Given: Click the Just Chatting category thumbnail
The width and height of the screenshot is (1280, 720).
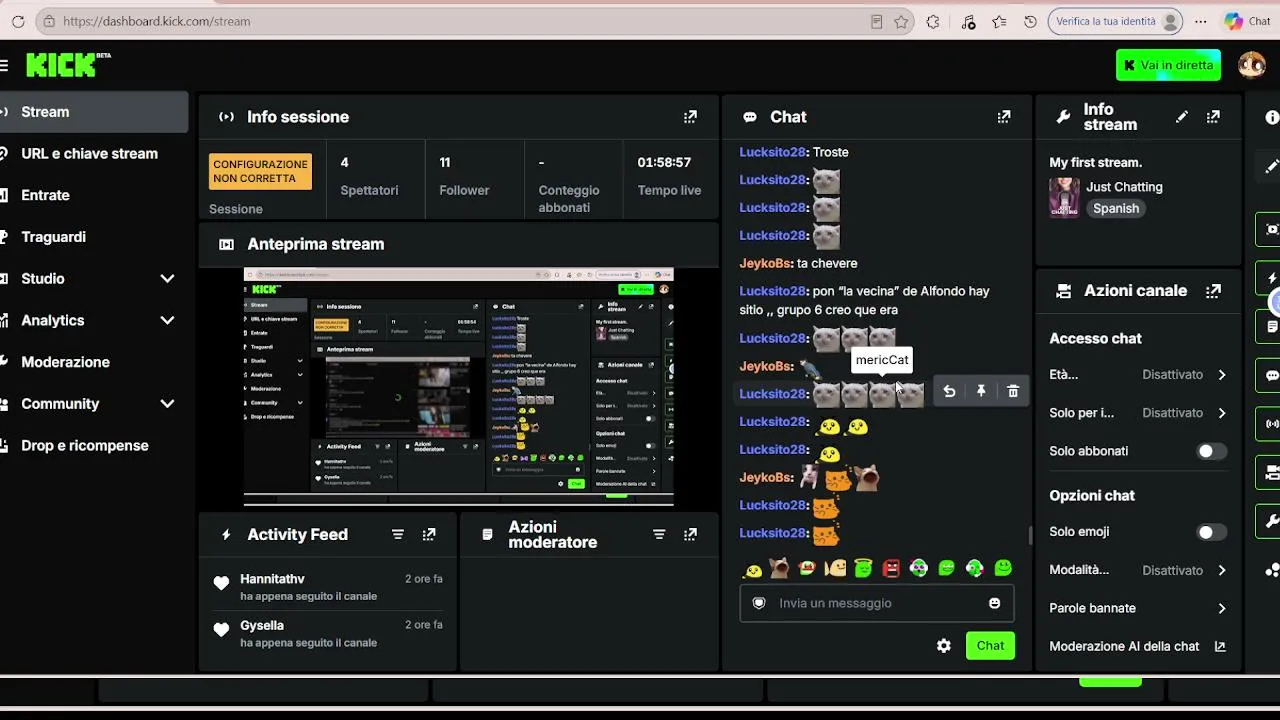Looking at the screenshot, I should tap(1064, 197).
